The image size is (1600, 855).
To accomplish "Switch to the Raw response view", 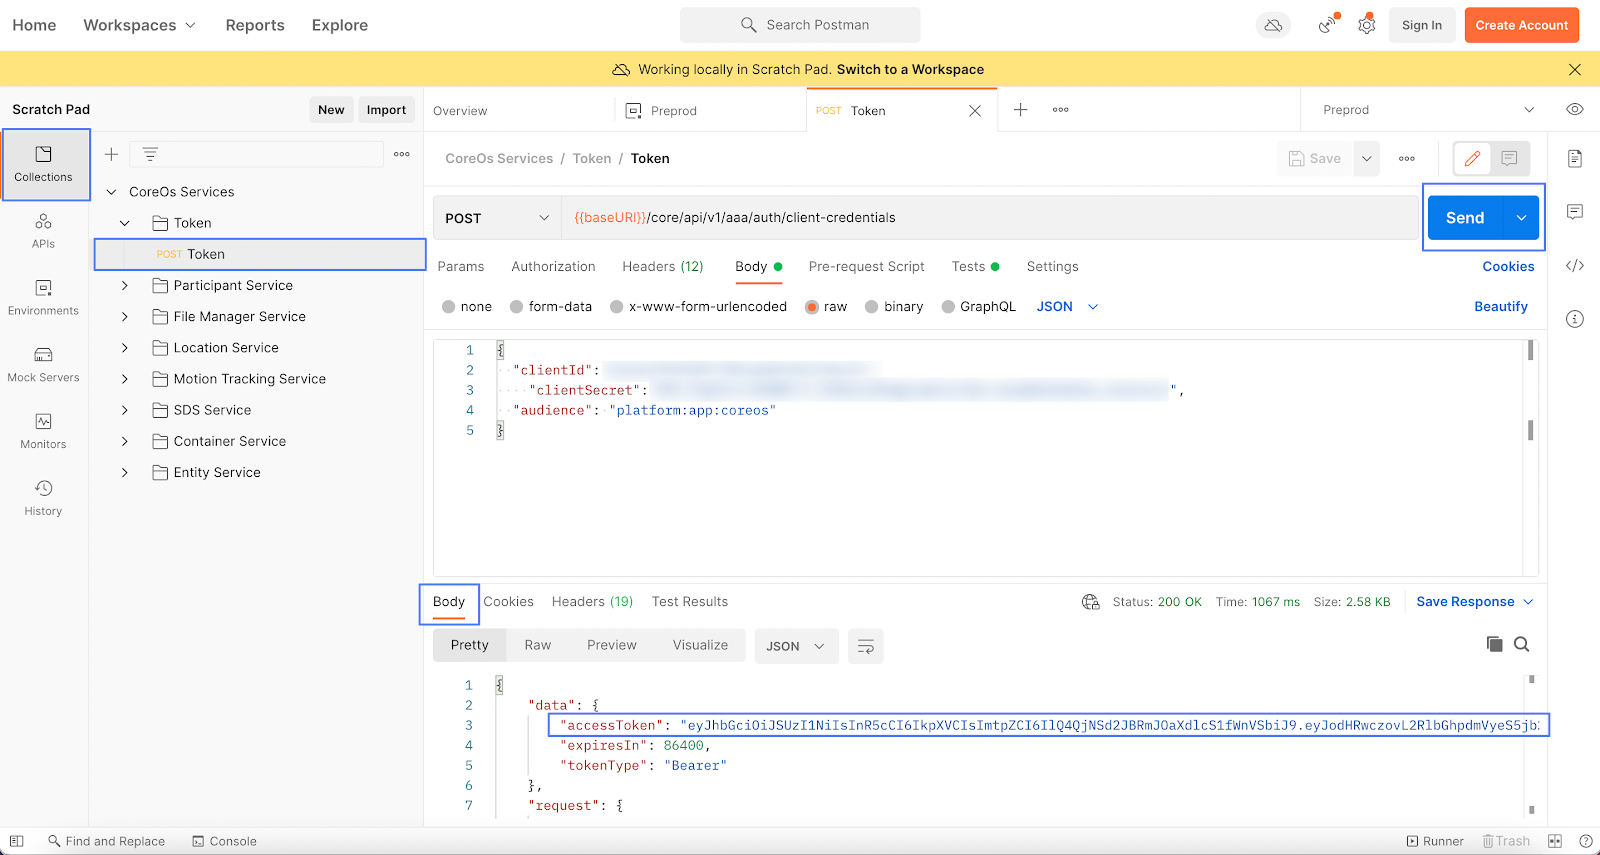I will tap(538, 646).
